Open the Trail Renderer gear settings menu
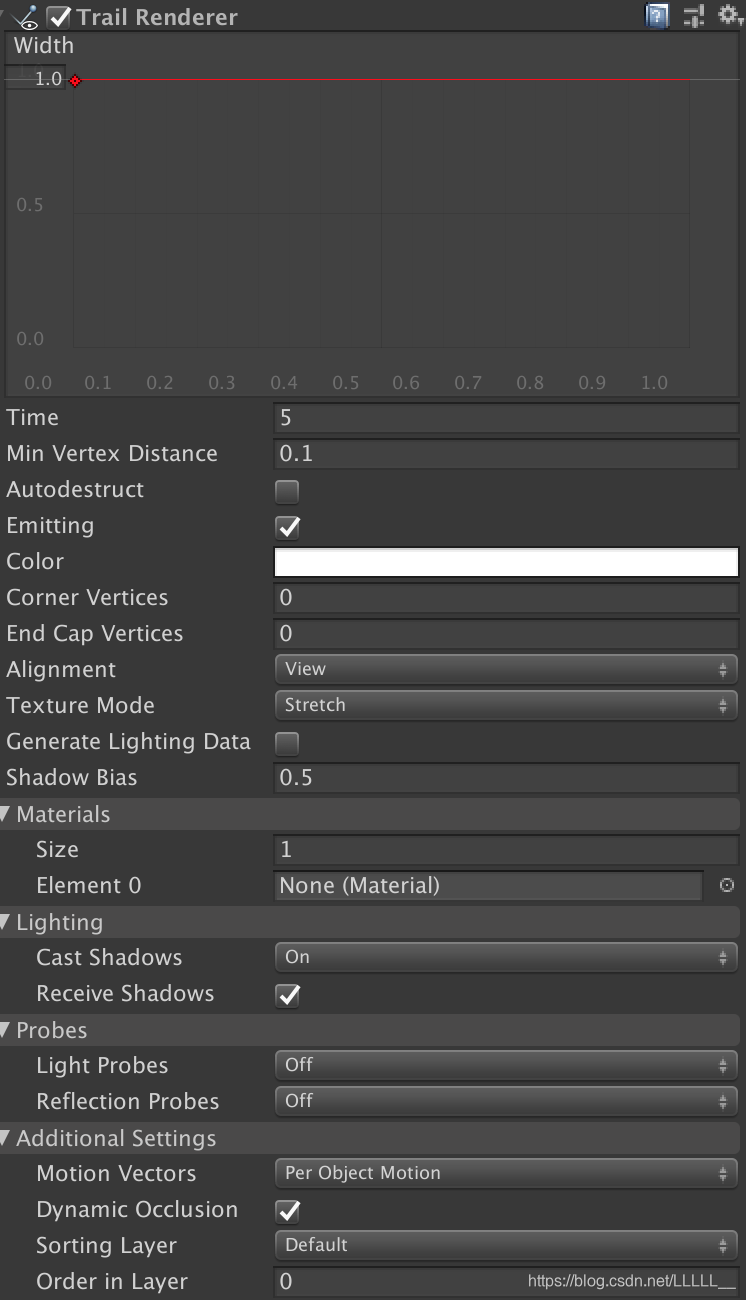 point(730,15)
